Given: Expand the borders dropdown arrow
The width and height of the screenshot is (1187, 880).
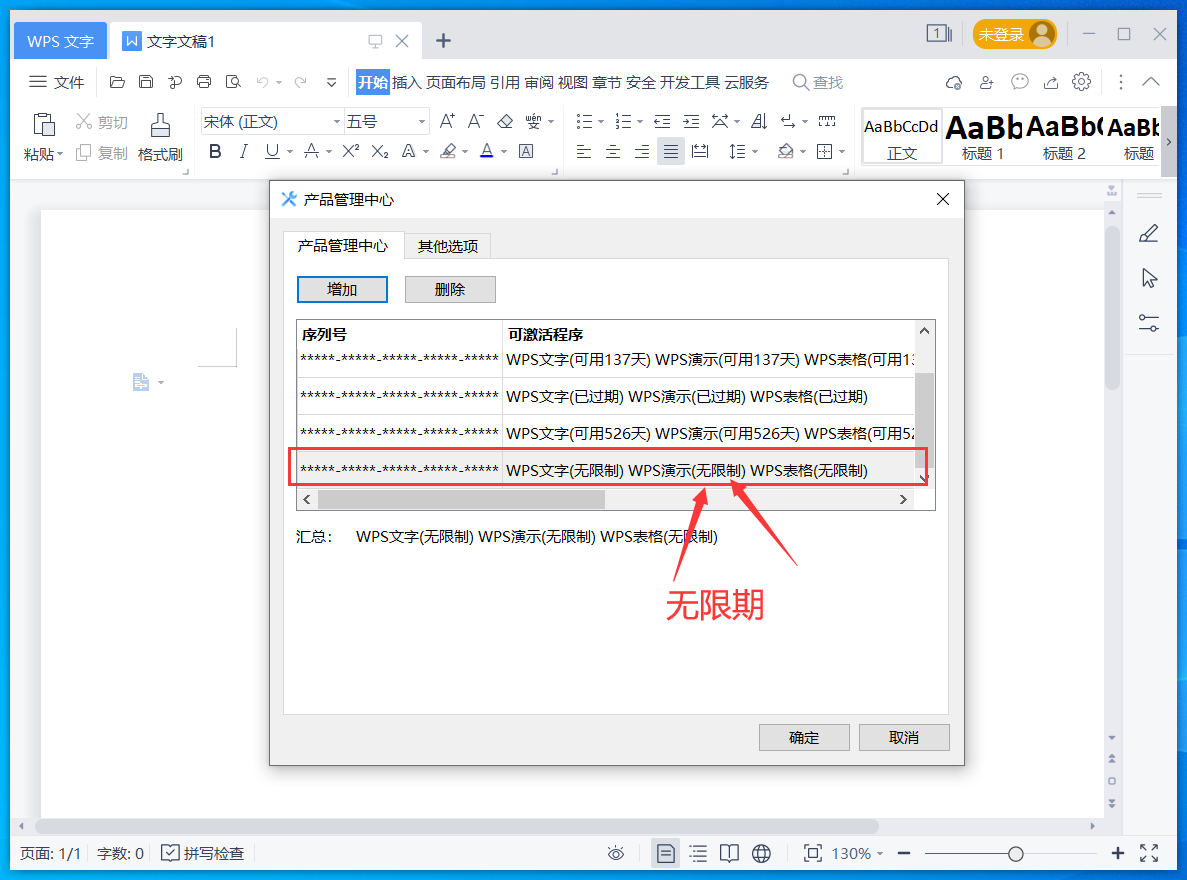Looking at the screenshot, I should (842, 152).
